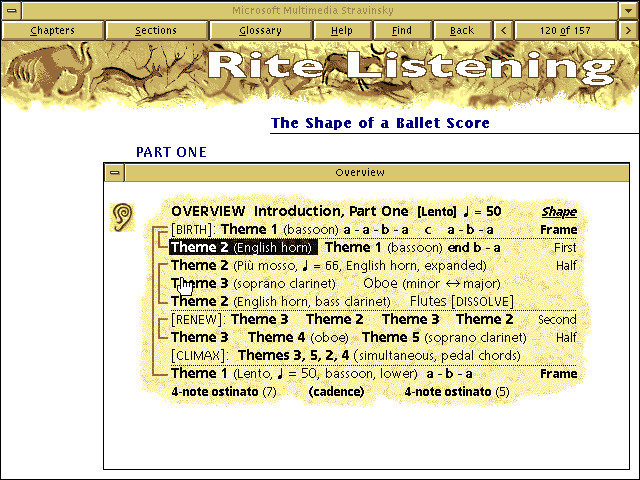Open the Overview window control menu
Viewport: 640px width, 480px height.
115,172
